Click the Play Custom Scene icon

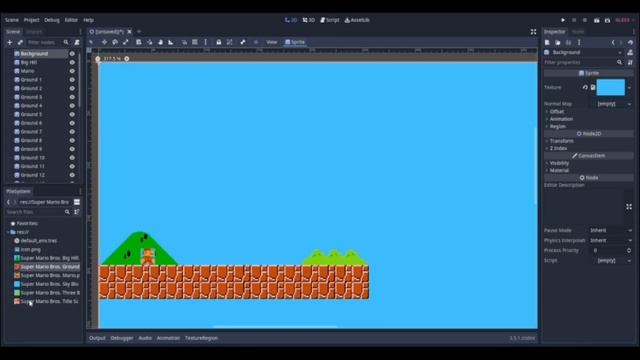607,20
